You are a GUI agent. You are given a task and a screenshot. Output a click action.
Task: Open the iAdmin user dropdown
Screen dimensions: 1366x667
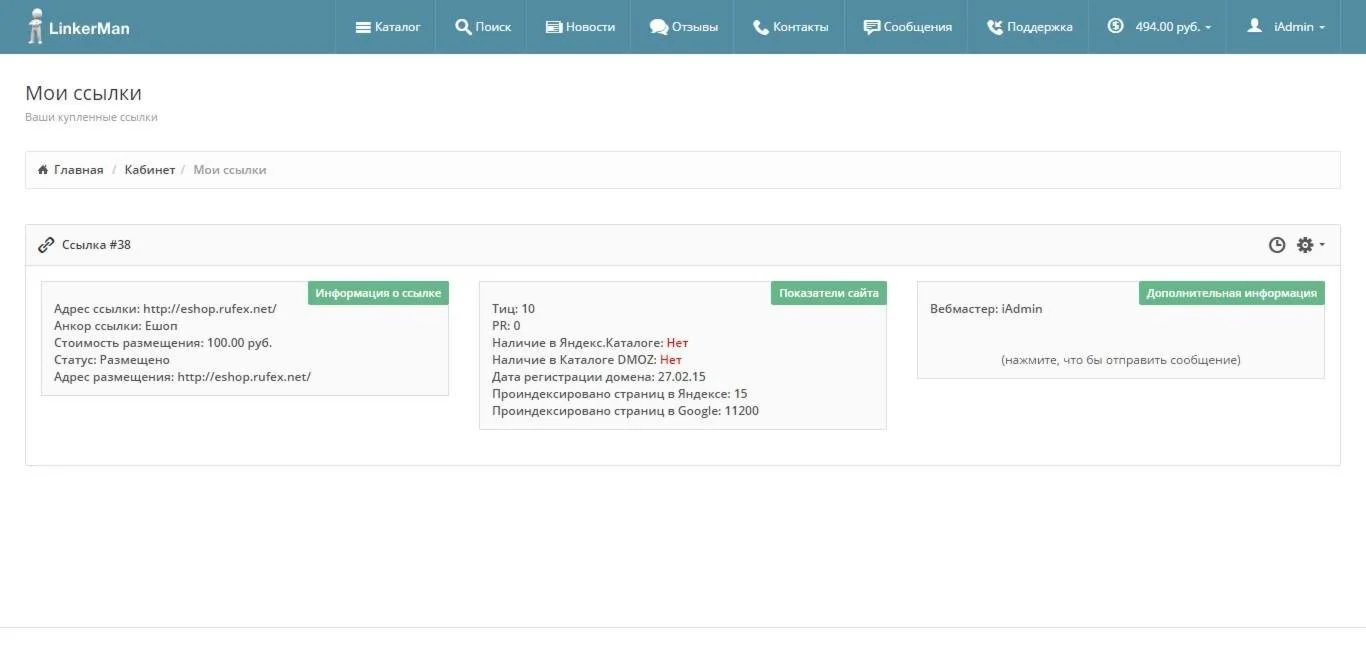point(1286,27)
